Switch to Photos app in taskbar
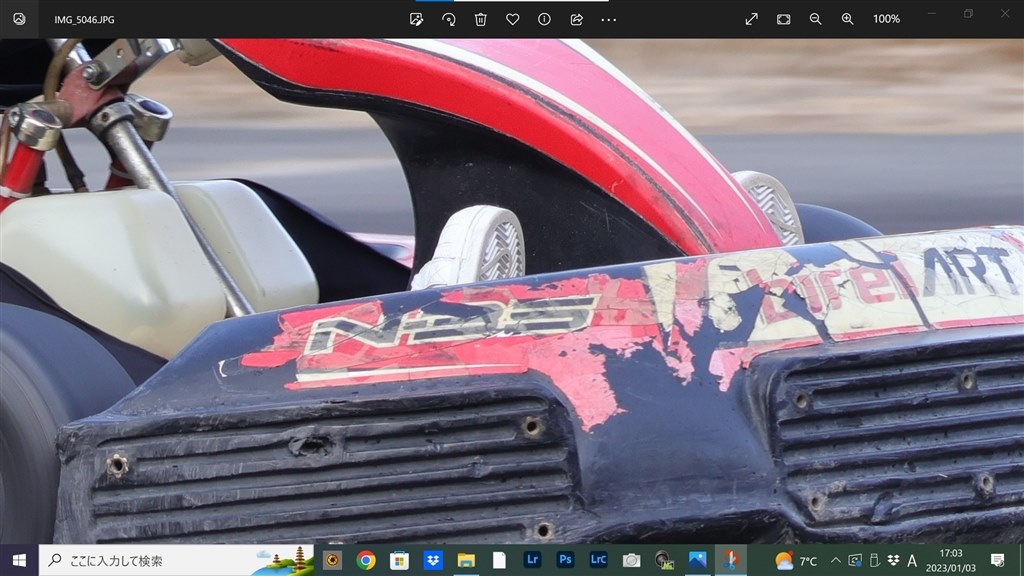 697,560
